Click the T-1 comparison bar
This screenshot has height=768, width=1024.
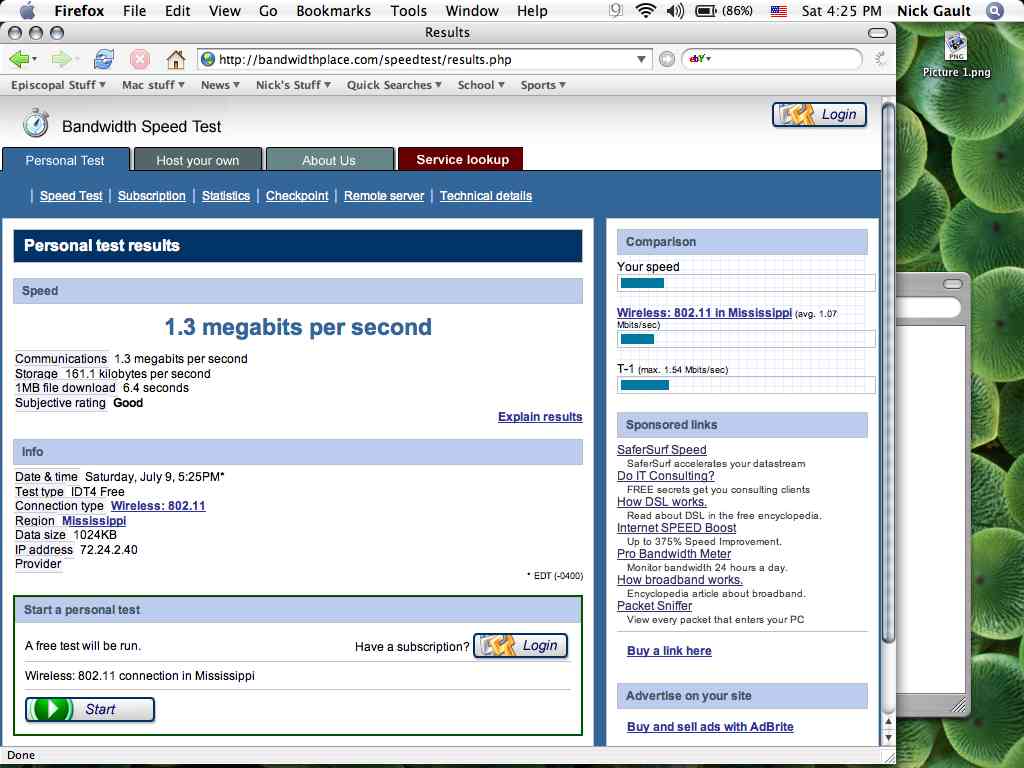[746, 385]
